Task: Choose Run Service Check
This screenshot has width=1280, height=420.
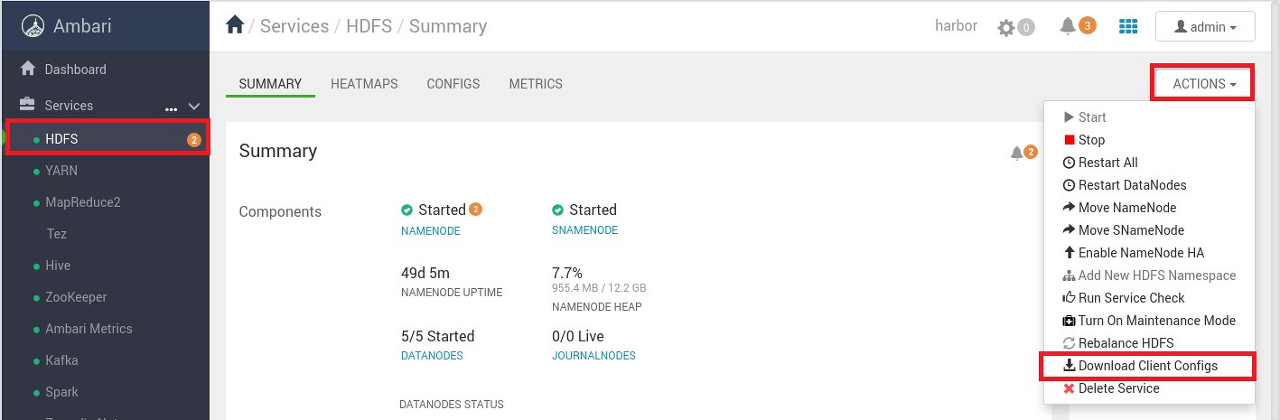Action: 1123,298
